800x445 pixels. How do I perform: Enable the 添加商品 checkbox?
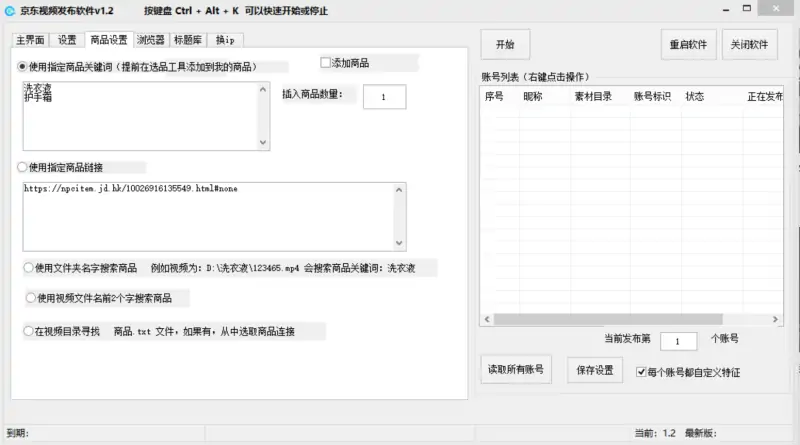pyautogui.click(x=325, y=63)
